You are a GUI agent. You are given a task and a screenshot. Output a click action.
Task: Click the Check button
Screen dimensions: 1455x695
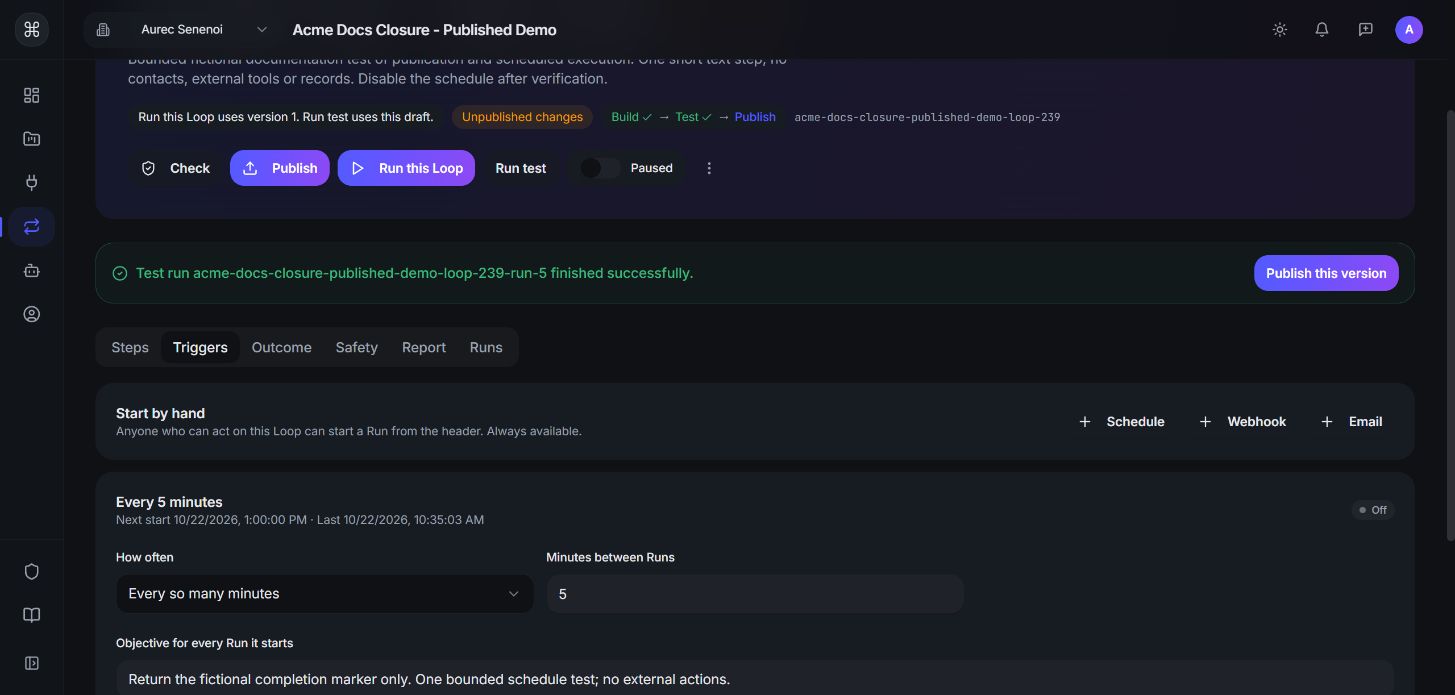pos(175,168)
